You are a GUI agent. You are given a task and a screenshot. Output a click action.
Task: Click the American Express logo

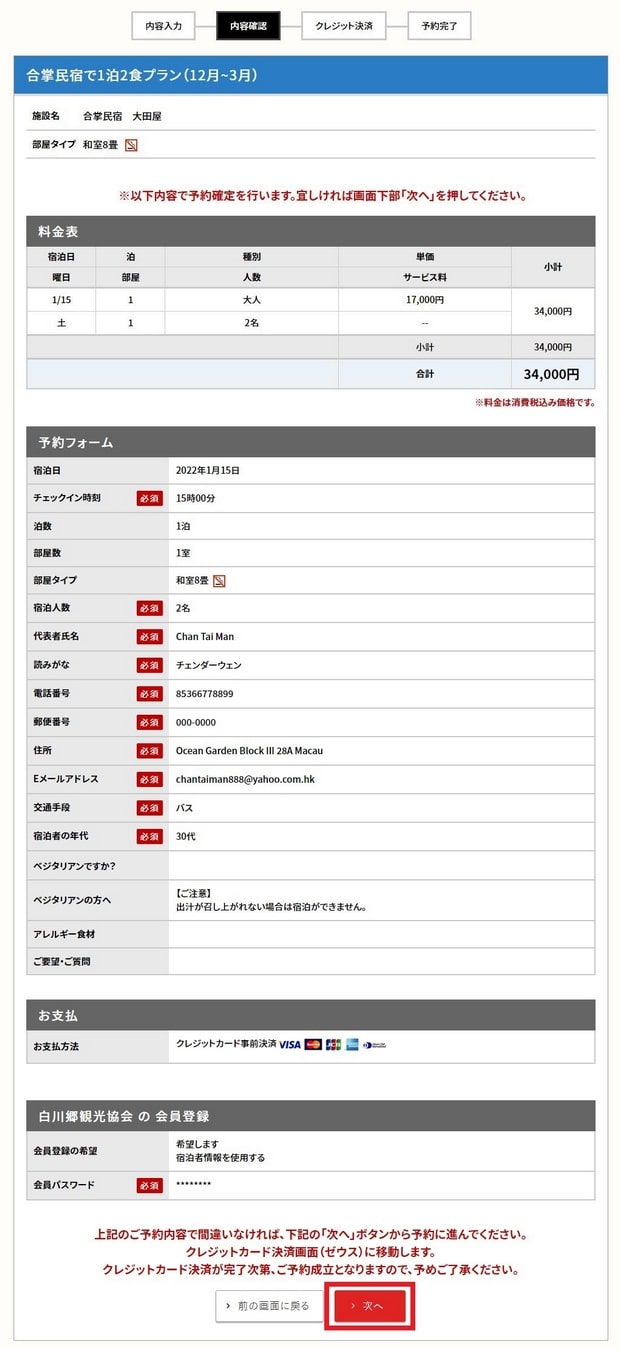[x=352, y=1045]
